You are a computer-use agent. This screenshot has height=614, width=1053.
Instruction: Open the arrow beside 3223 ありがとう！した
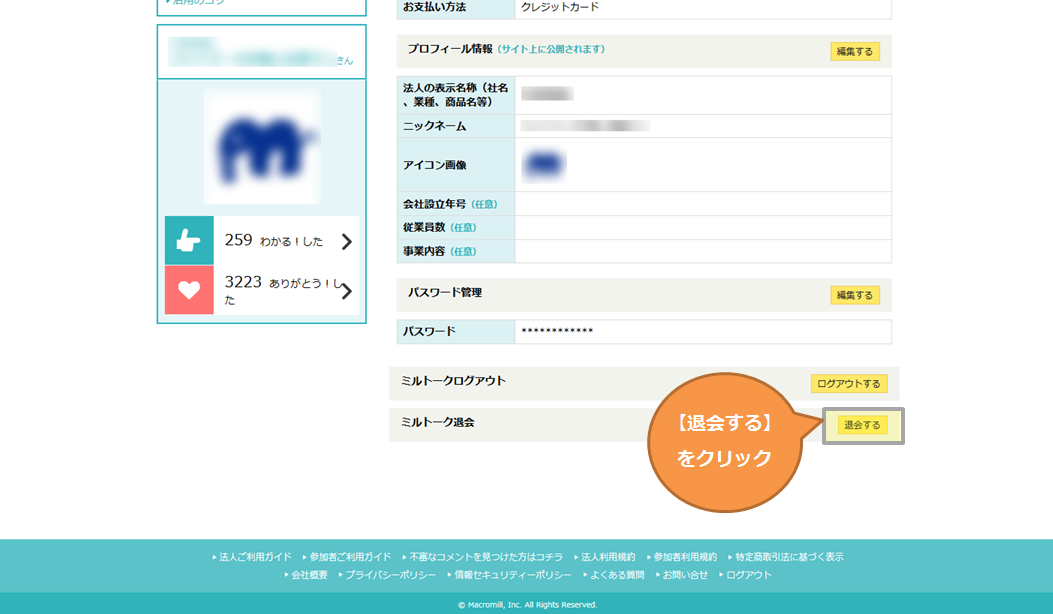coord(346,291)
